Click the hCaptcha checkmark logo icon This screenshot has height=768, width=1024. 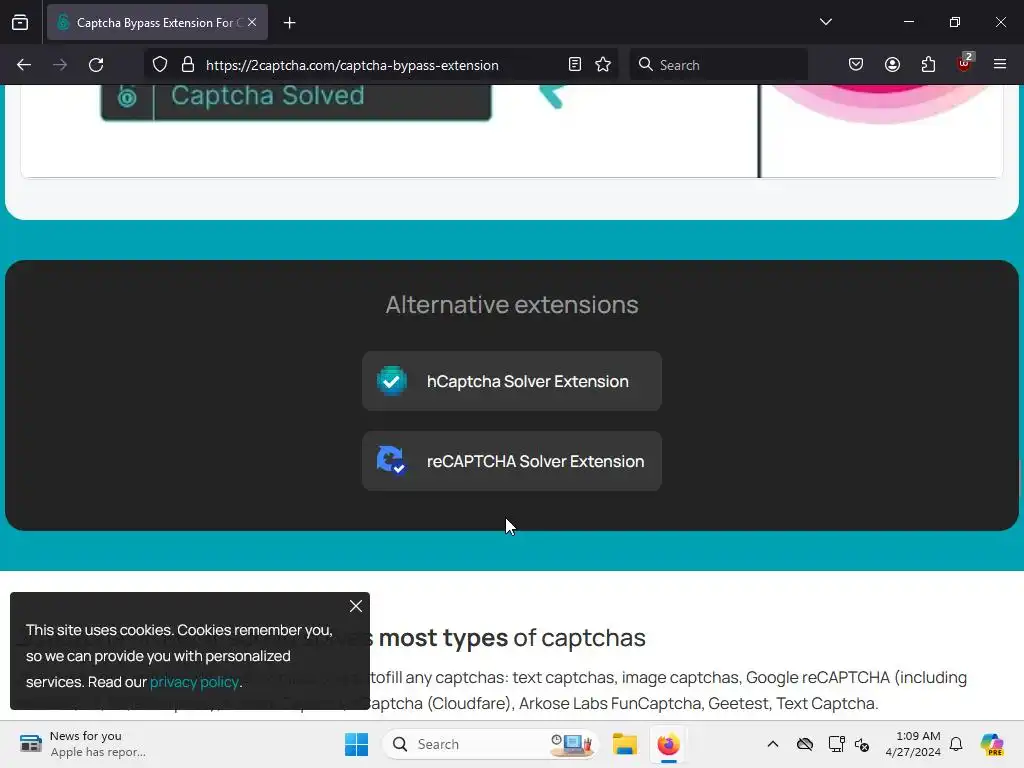pyautogui.click(x=392, y=381)
